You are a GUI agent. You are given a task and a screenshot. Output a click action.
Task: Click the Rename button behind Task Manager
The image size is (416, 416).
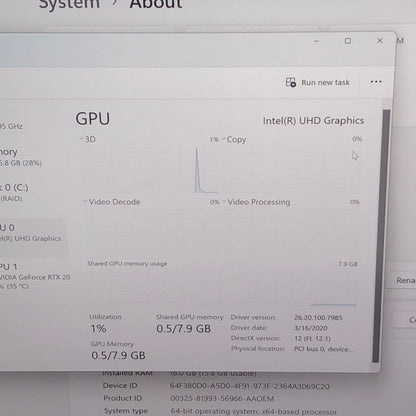click(405, 280)
